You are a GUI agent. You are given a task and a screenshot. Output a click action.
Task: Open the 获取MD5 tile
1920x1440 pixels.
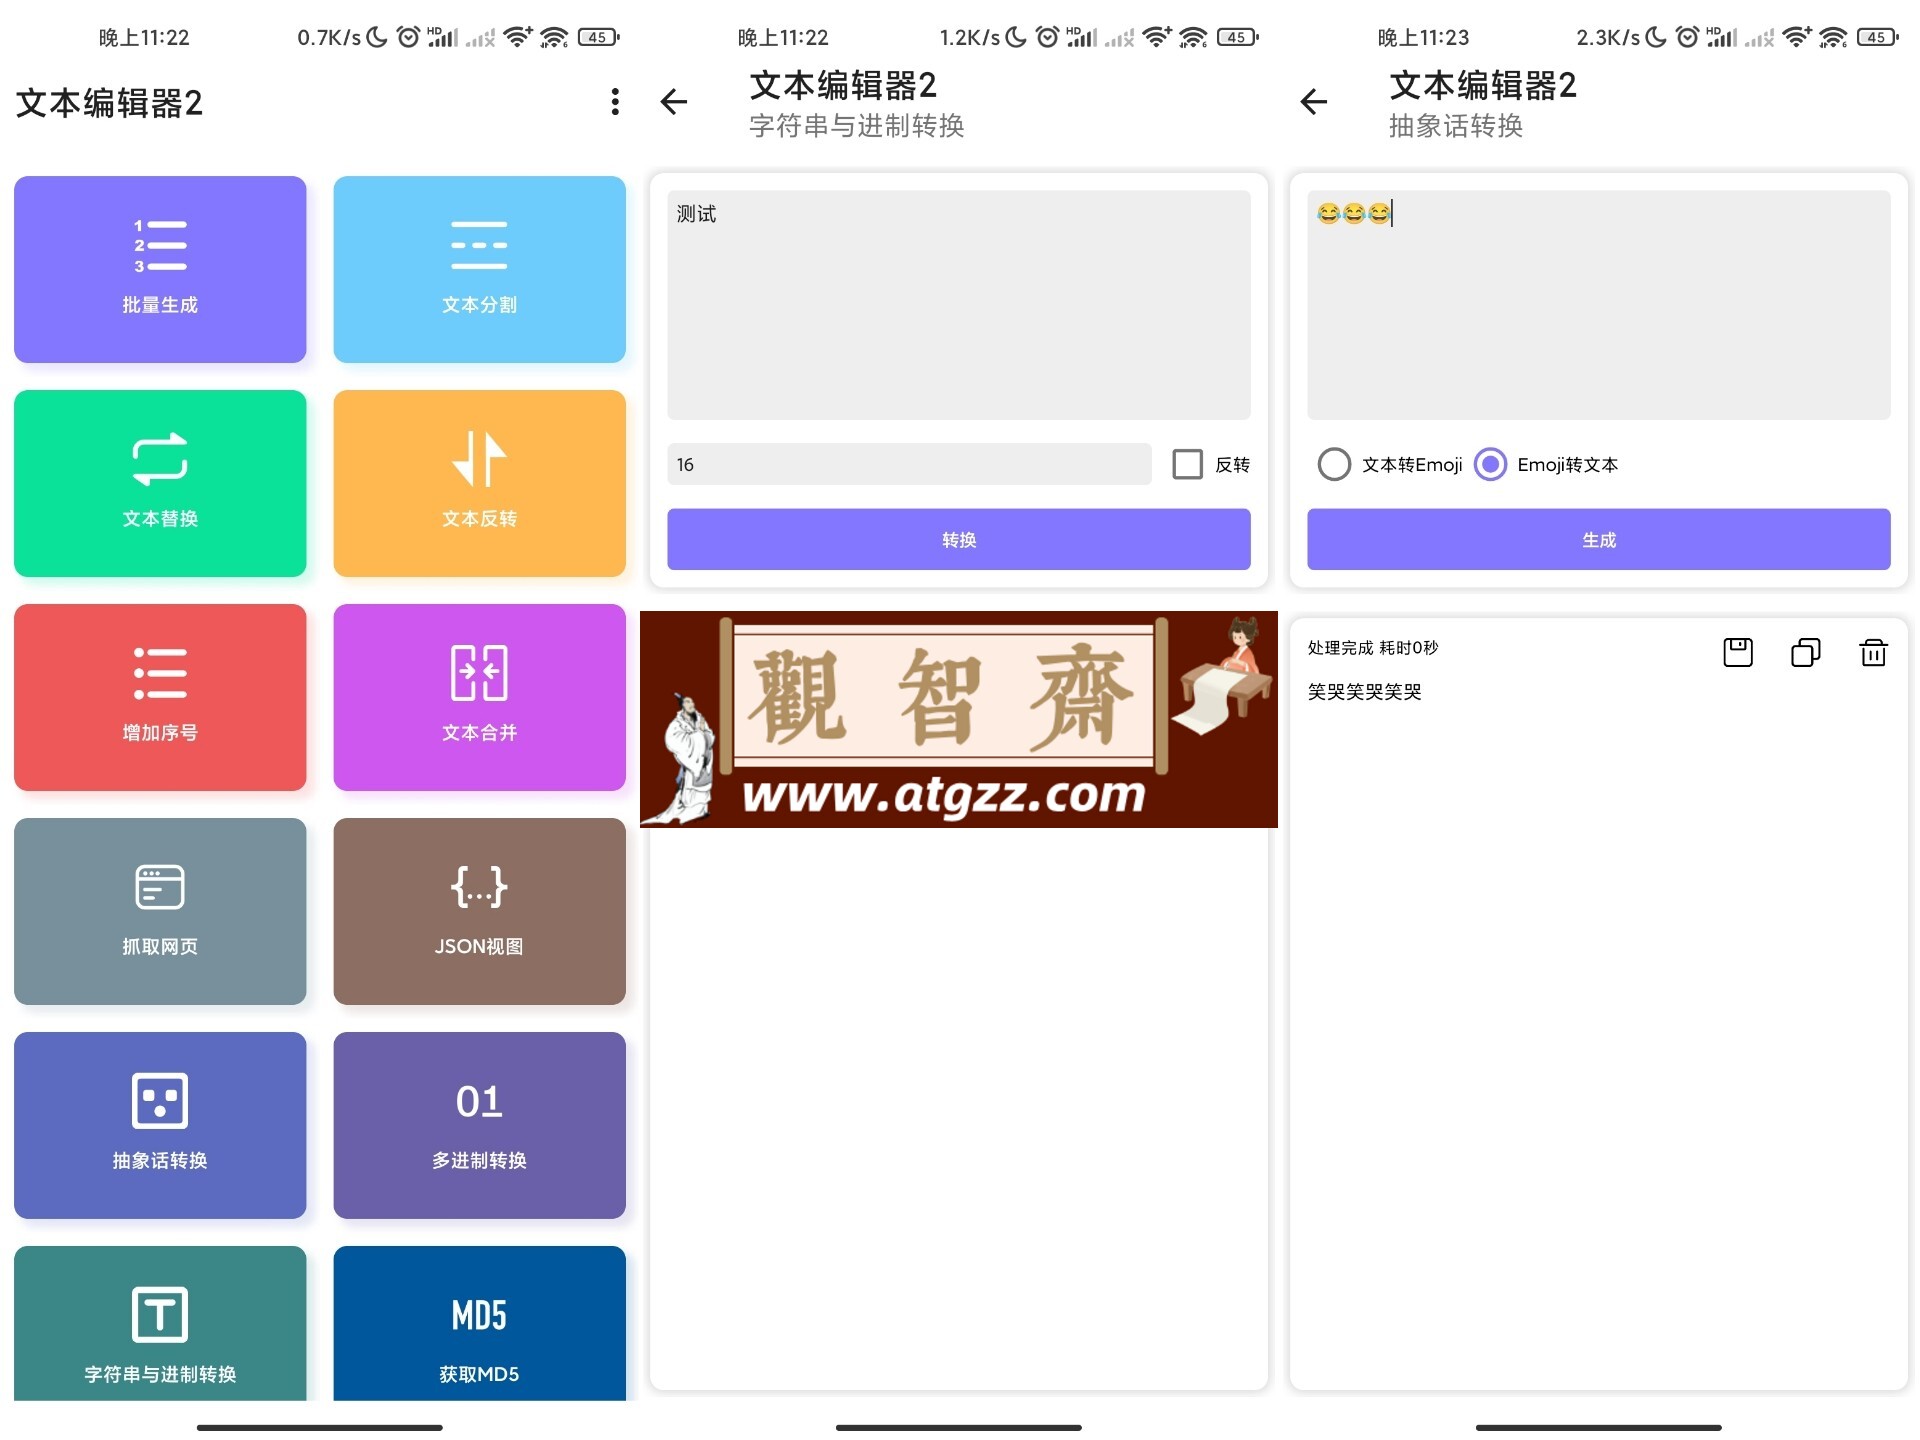pyautogui.click(x=479, y=1323)
